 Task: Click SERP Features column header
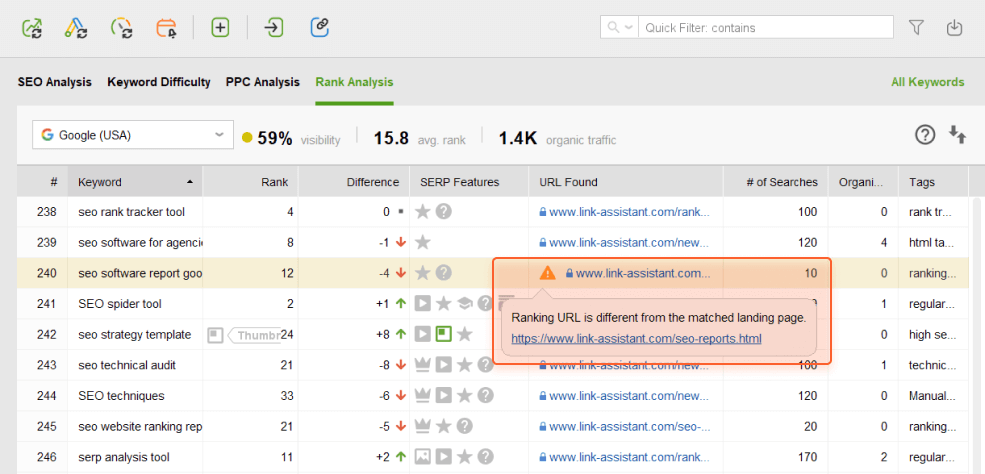click(x=469, y=182)
